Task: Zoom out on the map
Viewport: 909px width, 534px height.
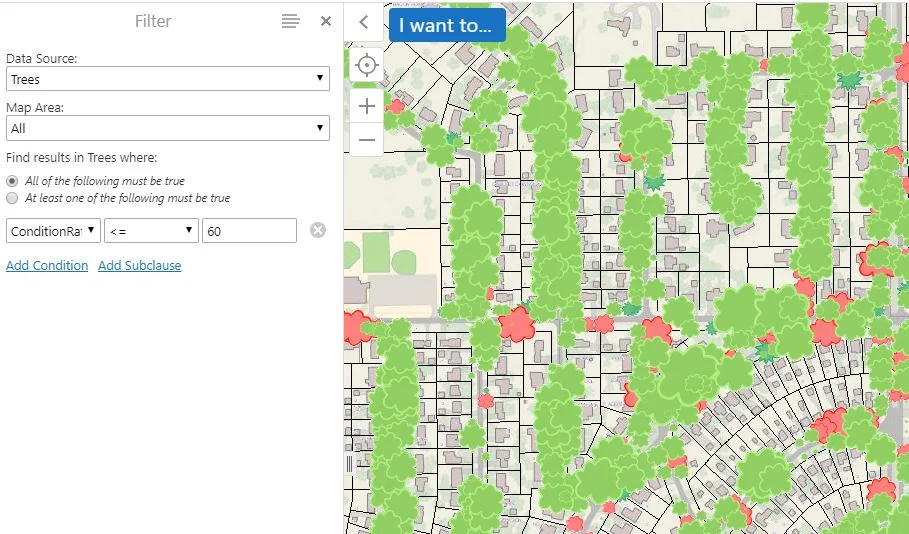Action: 366,140
